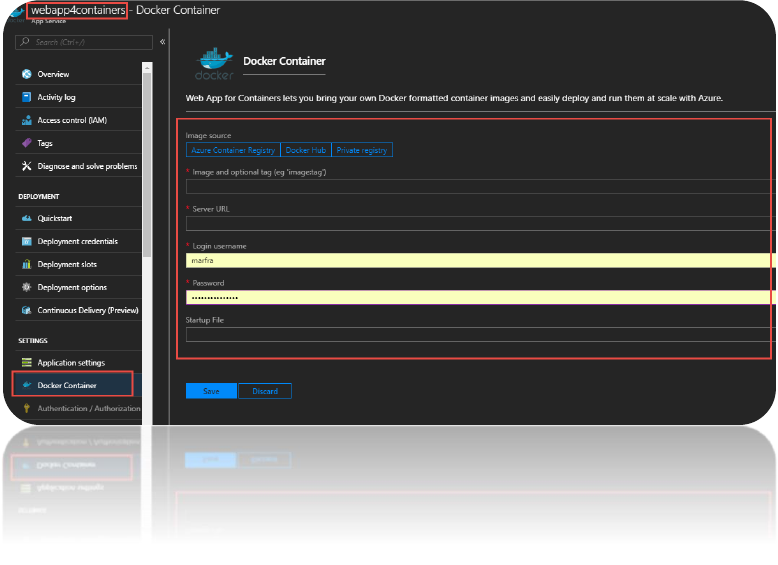Image resolution: width=778 pixels, height=565 pixels.
Task: Click the Continuous Delivery icon
Action: [27, 310]
